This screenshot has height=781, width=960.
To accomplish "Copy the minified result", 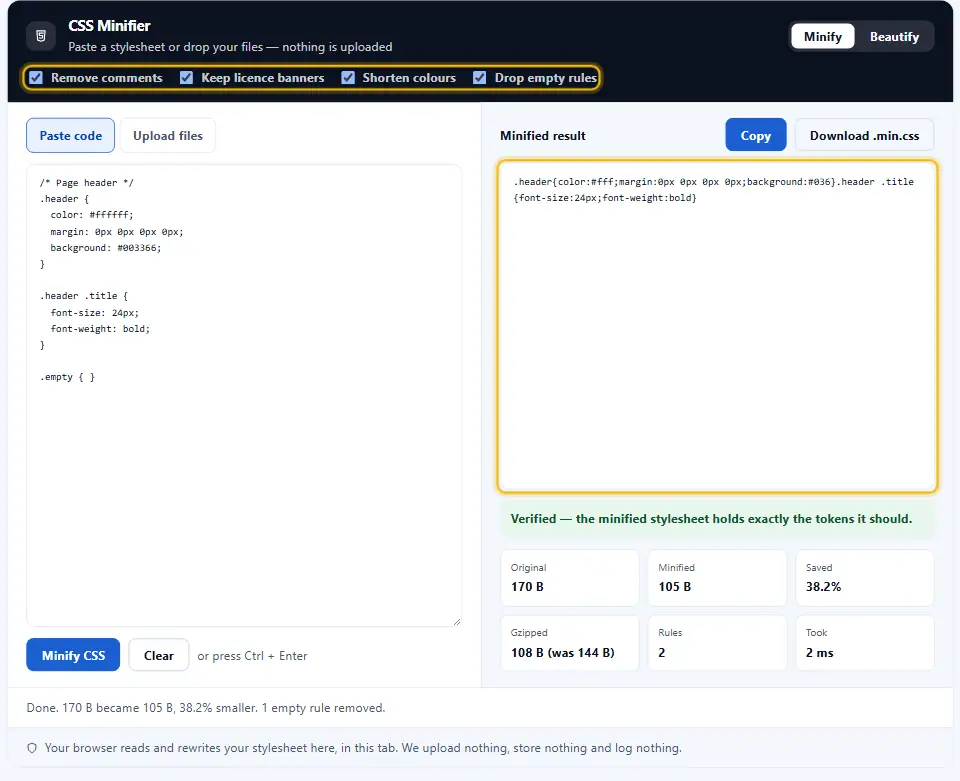I will pos(756,135).
